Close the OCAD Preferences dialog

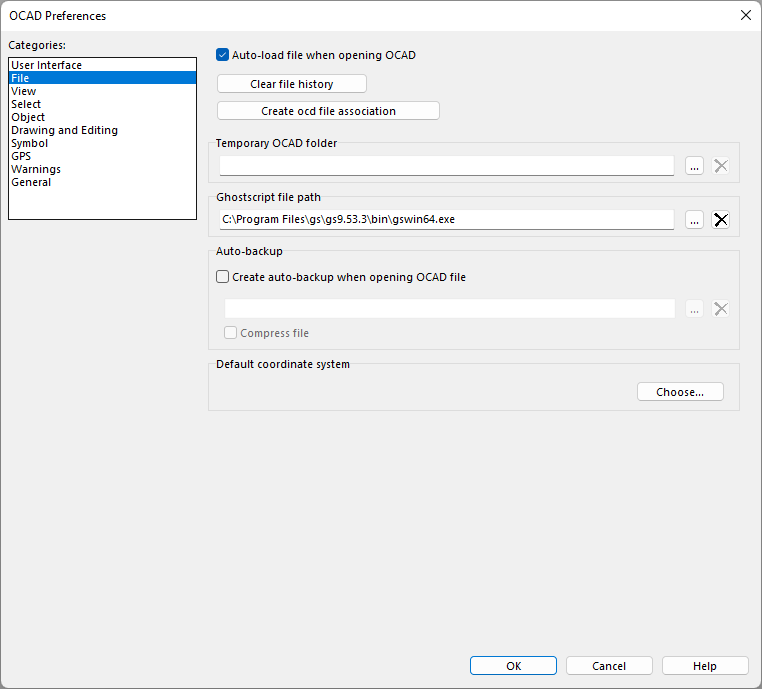coord(745,15)
